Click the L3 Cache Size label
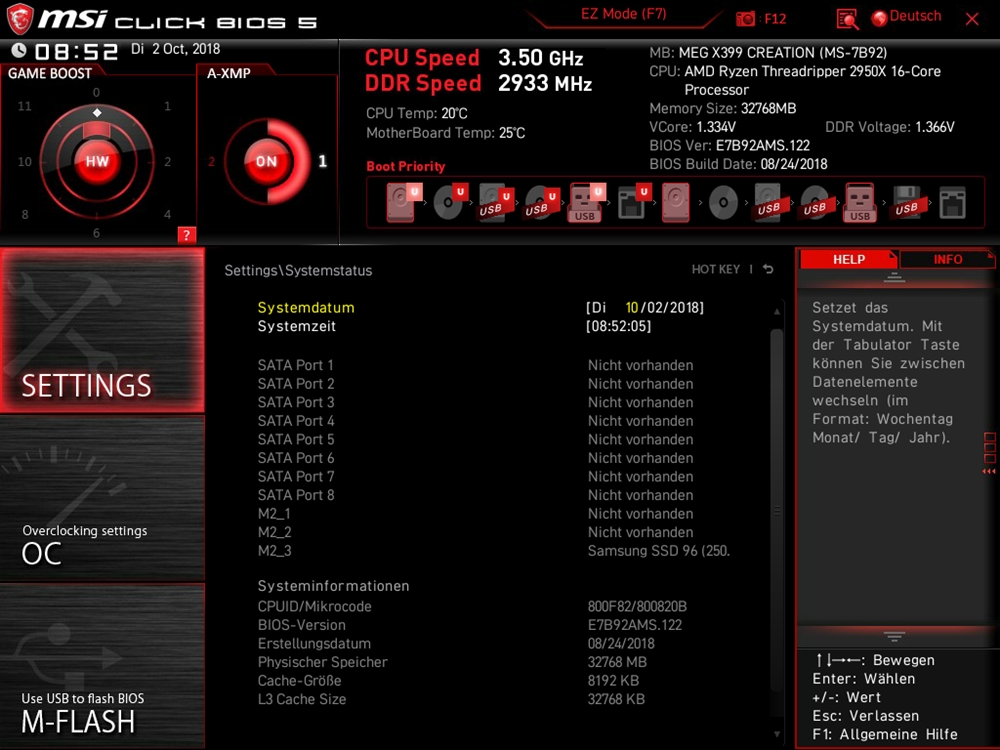The height and width of the screenshot is (750, 1000). pyautogui.click(x=302, y=698)
